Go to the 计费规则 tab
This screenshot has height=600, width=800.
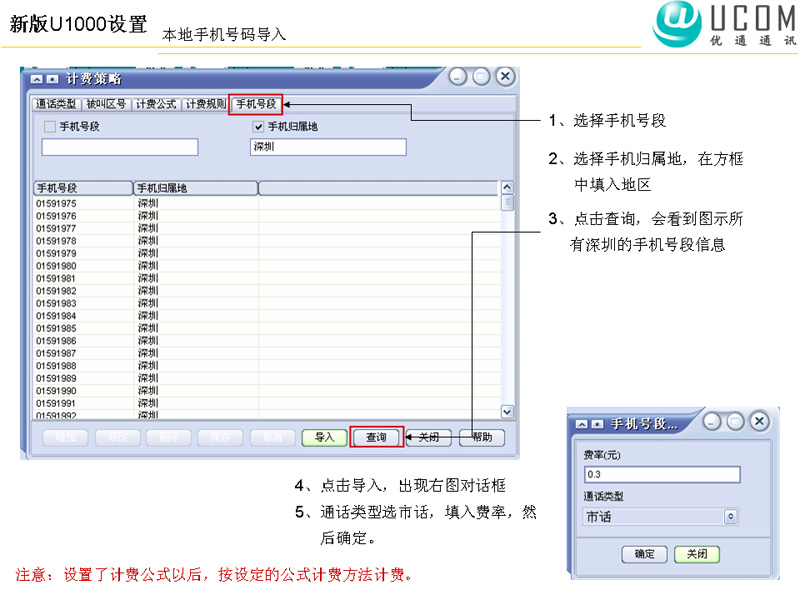pos(206,105)
